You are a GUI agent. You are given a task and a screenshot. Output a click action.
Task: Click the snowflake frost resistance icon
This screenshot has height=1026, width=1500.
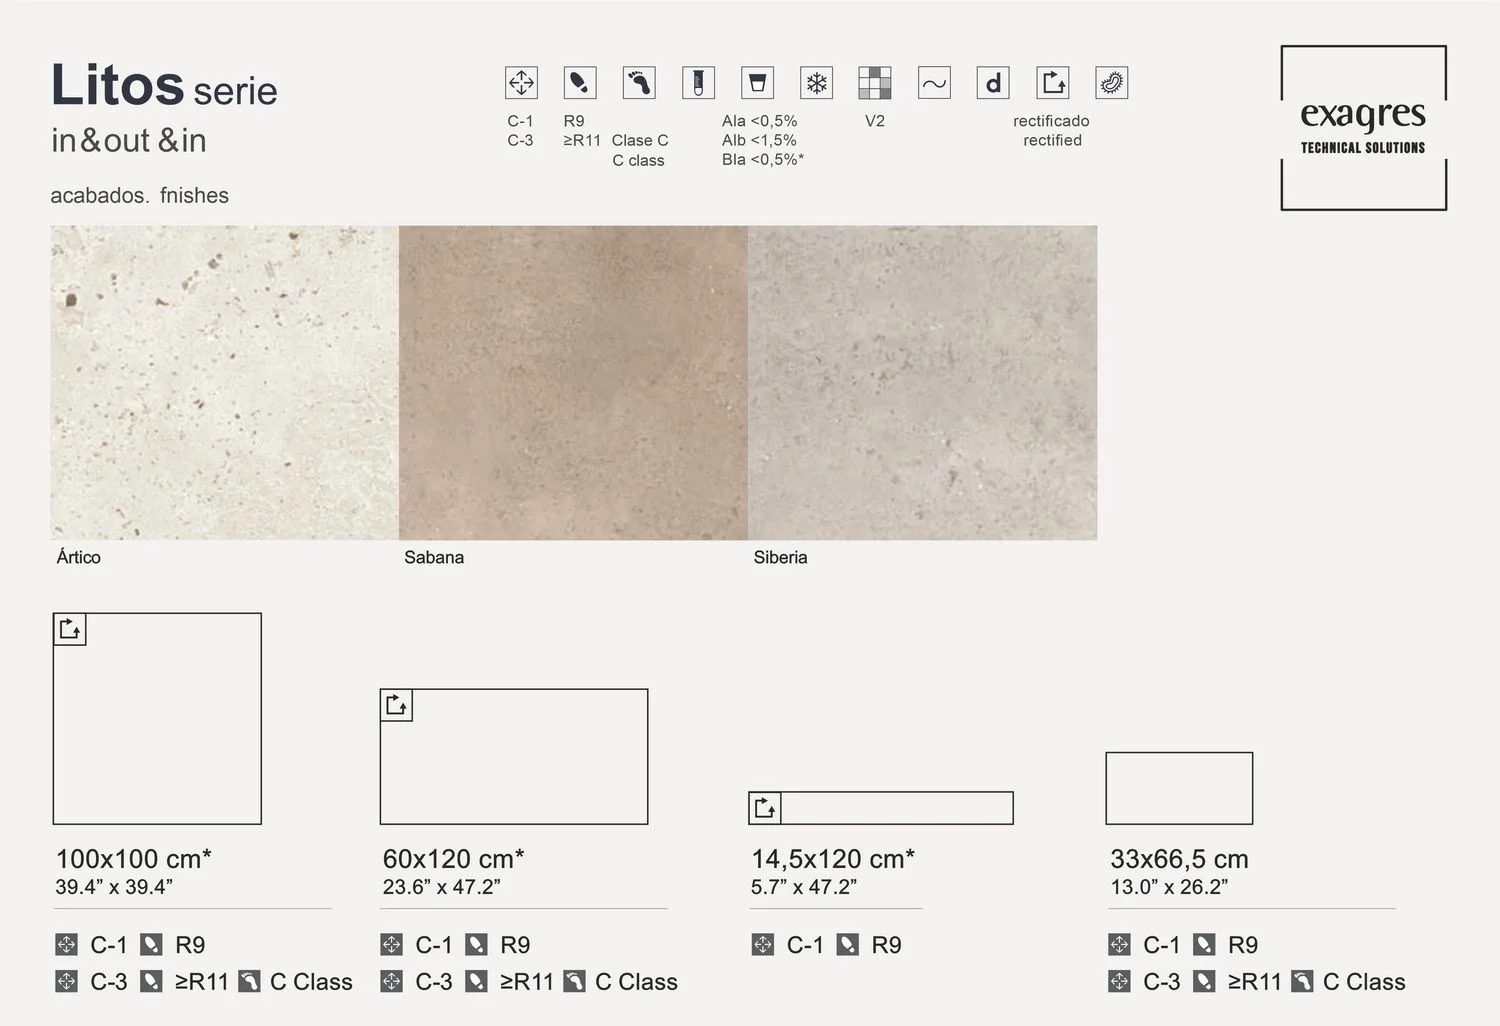pyautogui.click(x=817, y=83)
